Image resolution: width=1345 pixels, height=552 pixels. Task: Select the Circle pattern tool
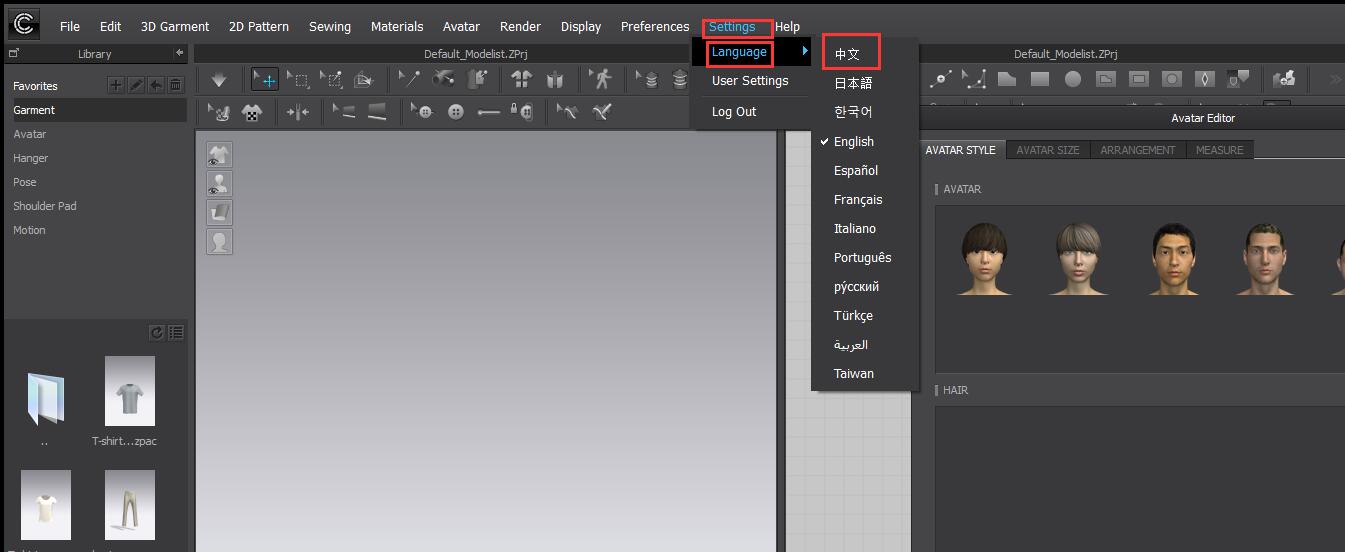pyautogui.click(x=1073, y=79)
